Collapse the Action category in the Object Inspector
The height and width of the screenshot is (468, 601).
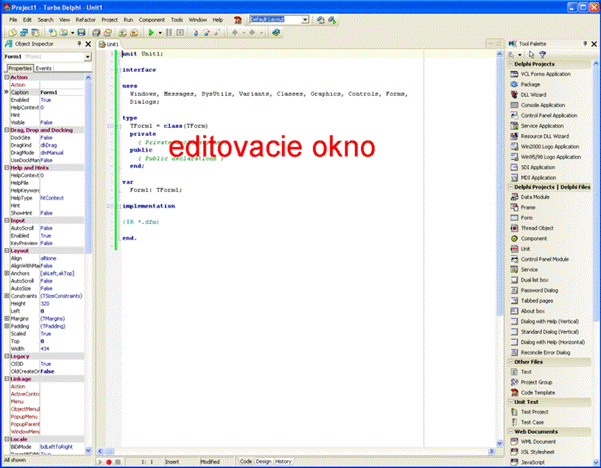pos(7,77)
